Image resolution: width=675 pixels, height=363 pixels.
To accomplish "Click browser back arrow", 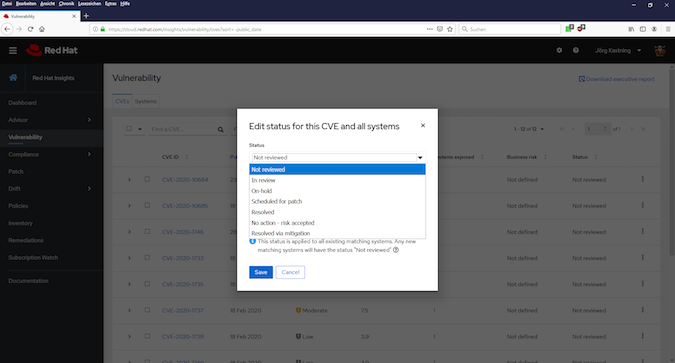I will point(7,29).
